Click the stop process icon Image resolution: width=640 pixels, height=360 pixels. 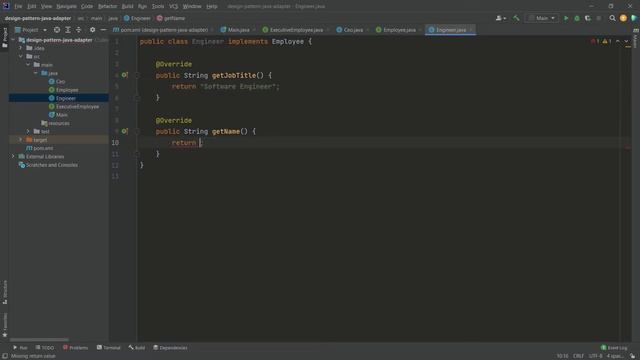pyautogui.click(x=599, y=18)
